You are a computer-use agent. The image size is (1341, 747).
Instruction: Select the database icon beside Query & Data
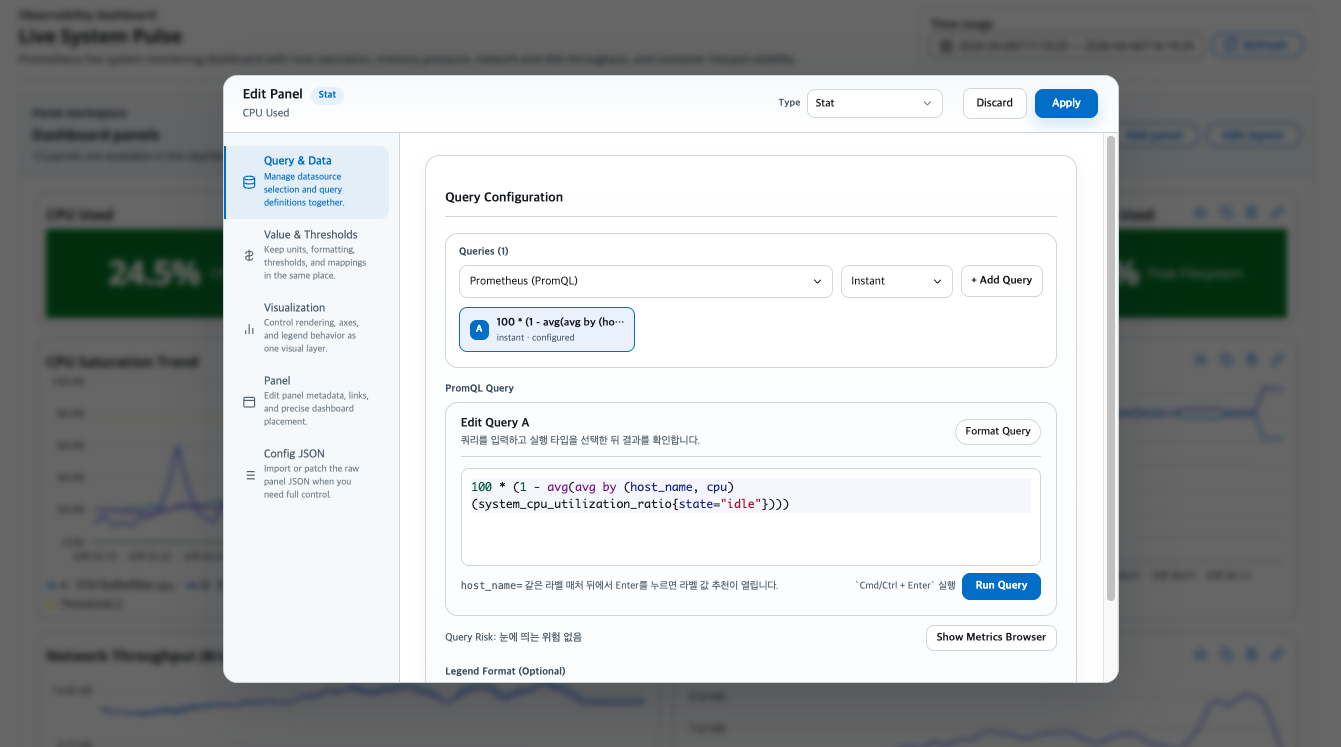(x=249, y=182)
